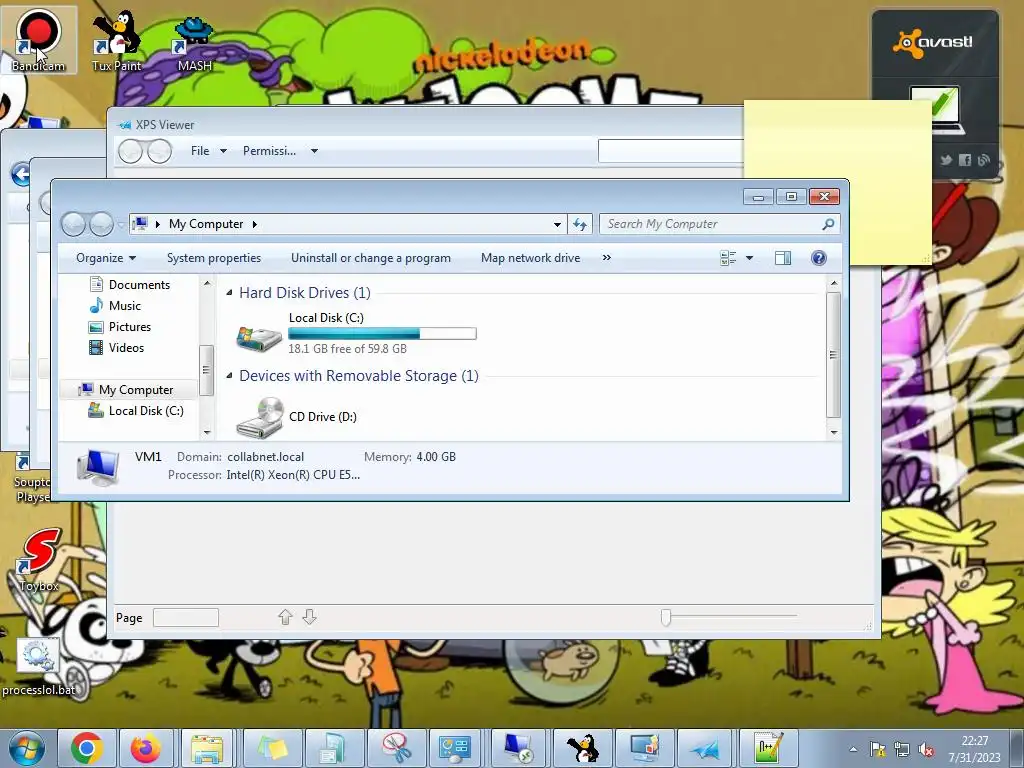Click System properties in the toolbar
The width and height of the screenshot is (1024, 768).
[214, 258]
